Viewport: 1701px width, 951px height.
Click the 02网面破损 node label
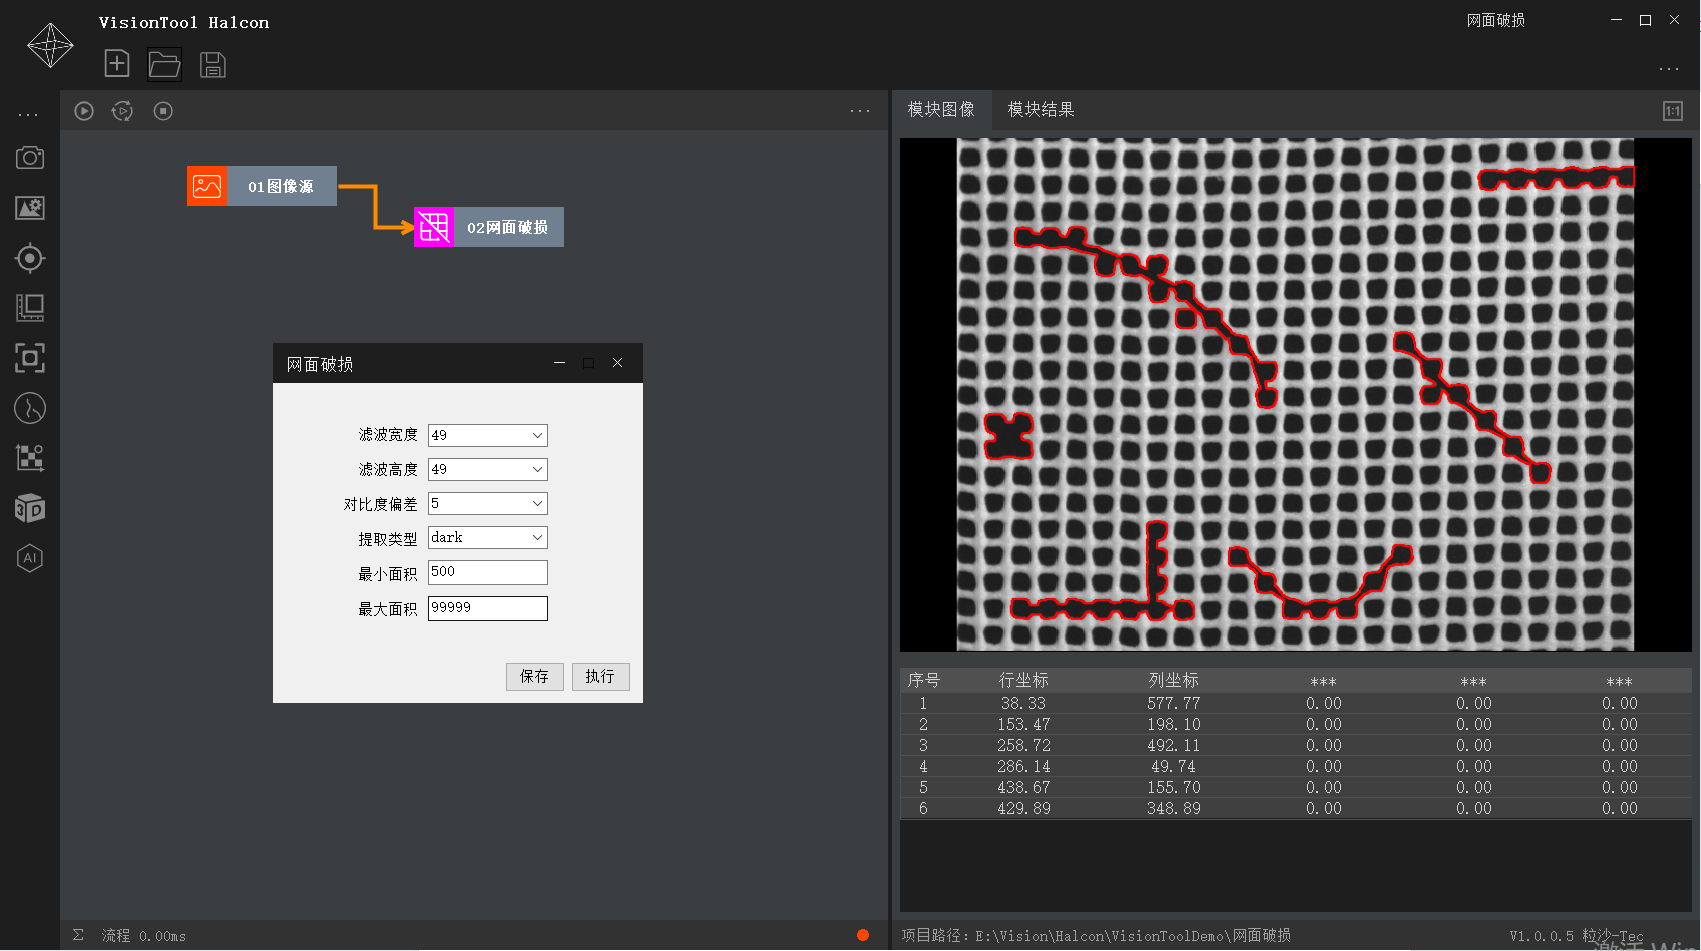click(508, 227)
